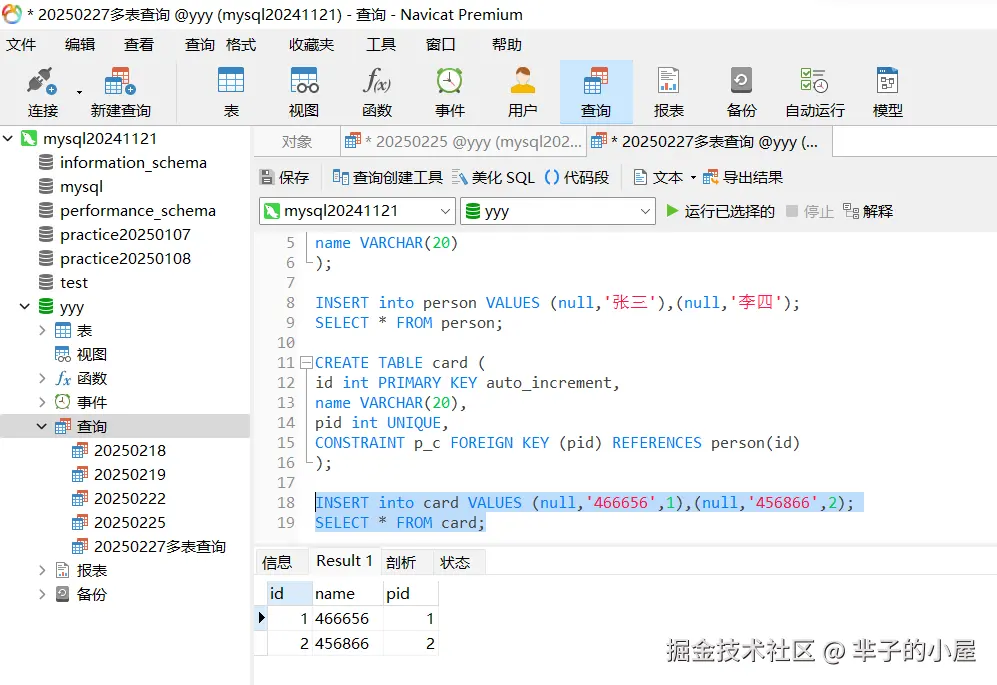Open the mysql20241121 connection combo box
The image size is (997, 685).
tap(357, 211)
